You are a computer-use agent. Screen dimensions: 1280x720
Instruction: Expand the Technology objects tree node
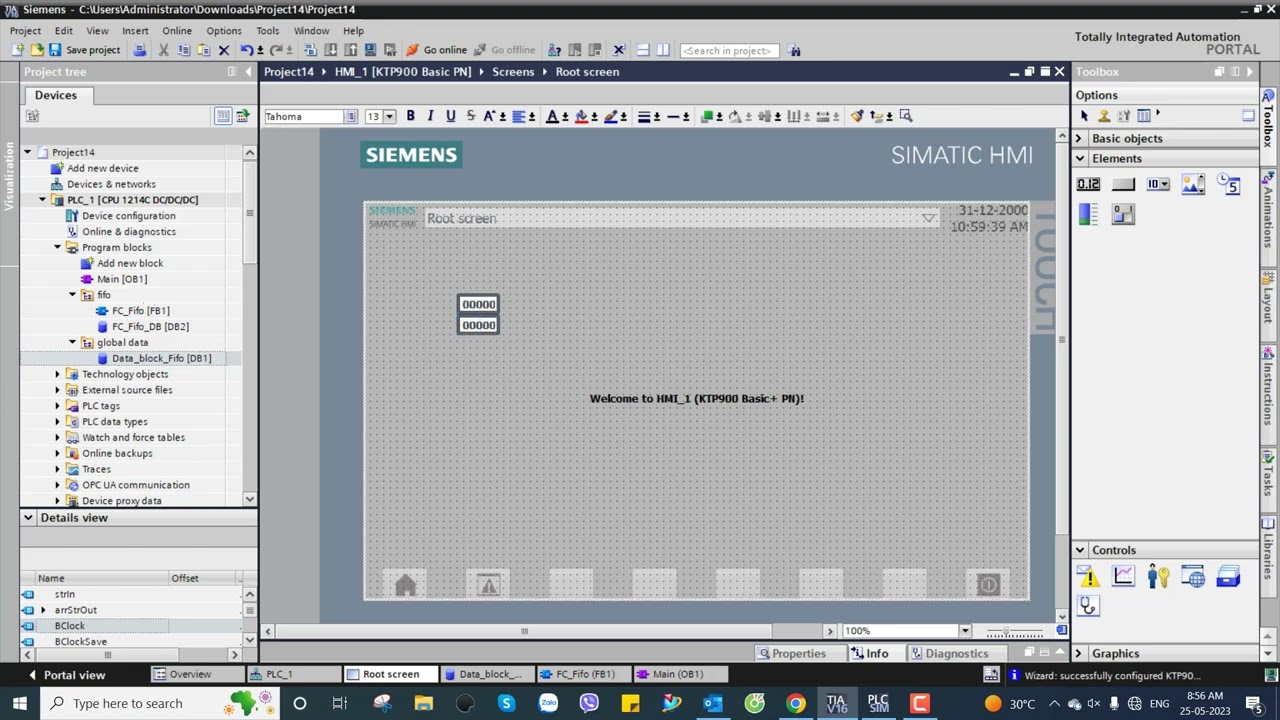tap(58, 374)
